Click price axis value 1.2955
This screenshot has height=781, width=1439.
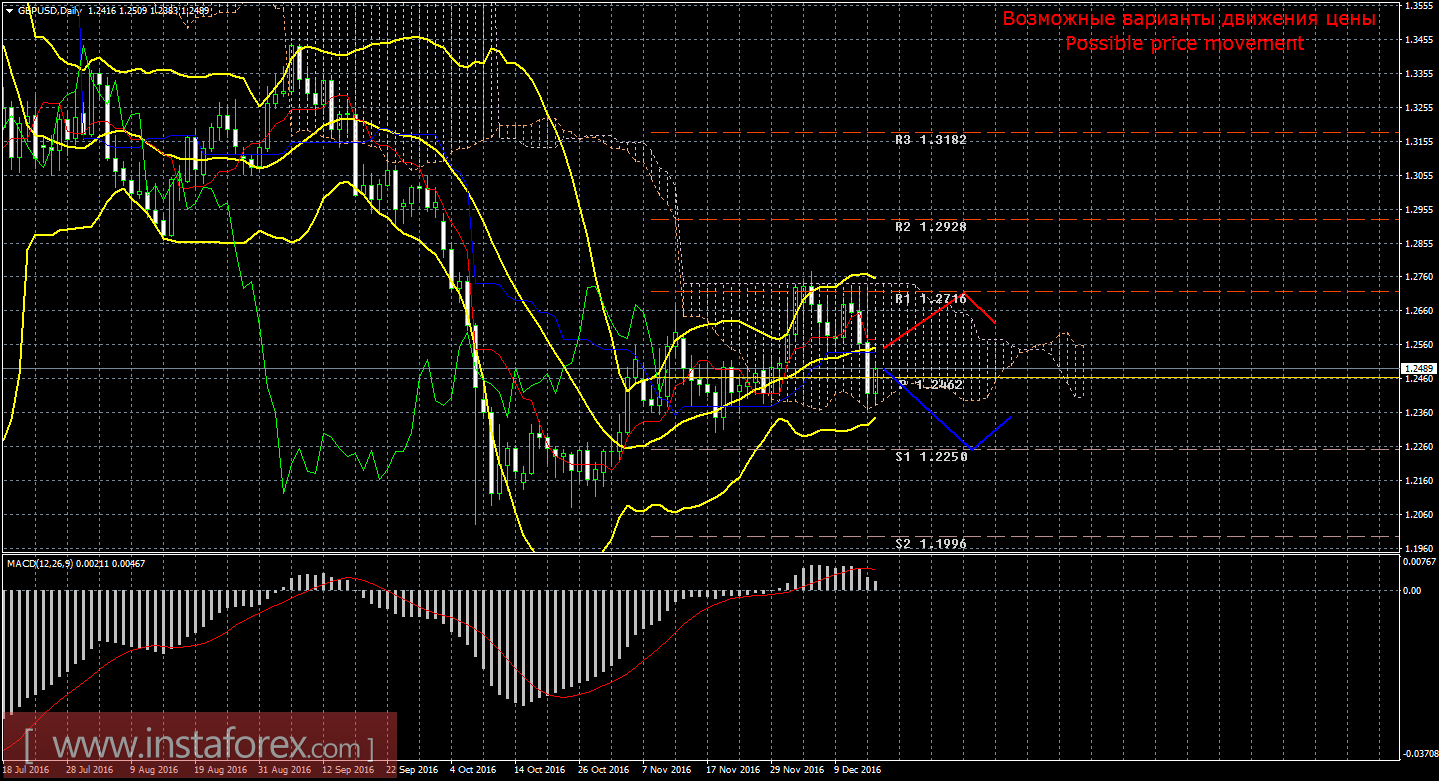click(x=1418, y=210)
